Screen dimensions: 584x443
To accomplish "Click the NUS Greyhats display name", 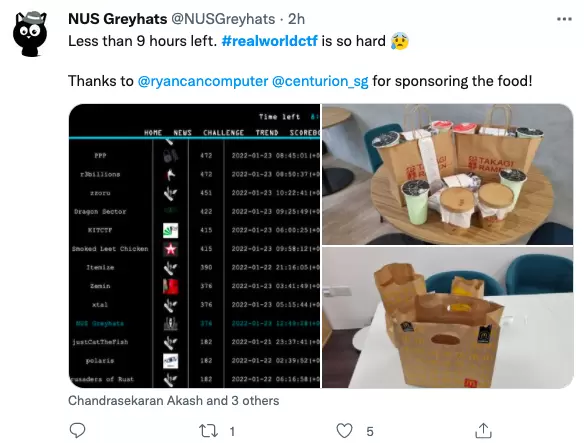I will 118,19.
